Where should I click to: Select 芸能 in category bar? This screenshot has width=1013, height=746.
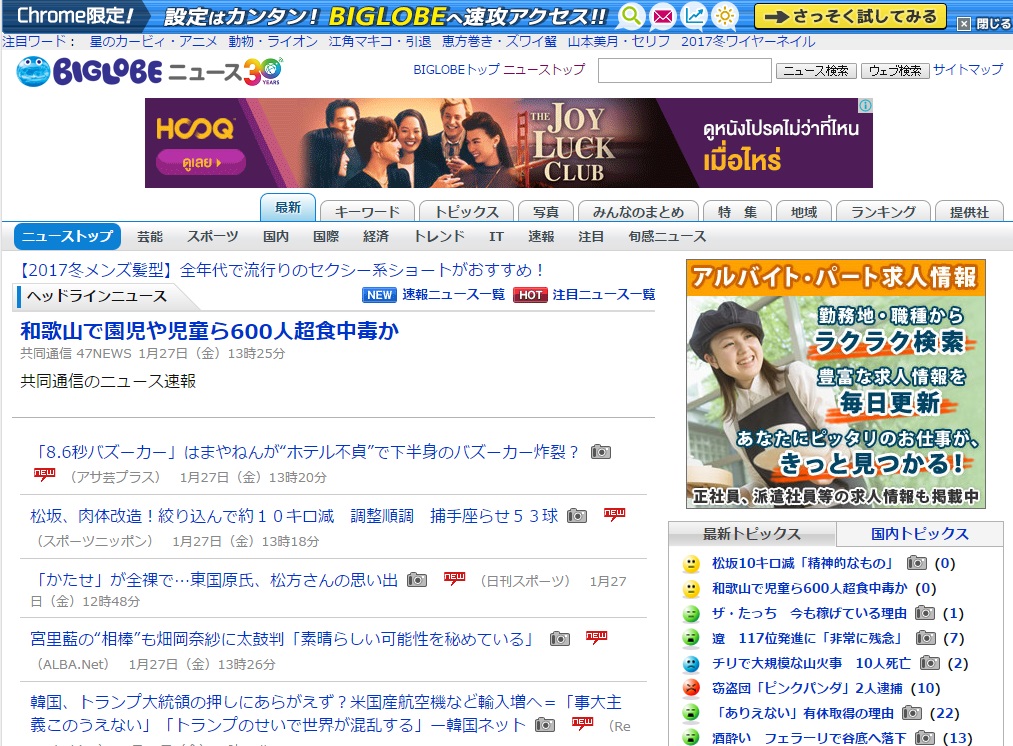[x=150, y=236]
